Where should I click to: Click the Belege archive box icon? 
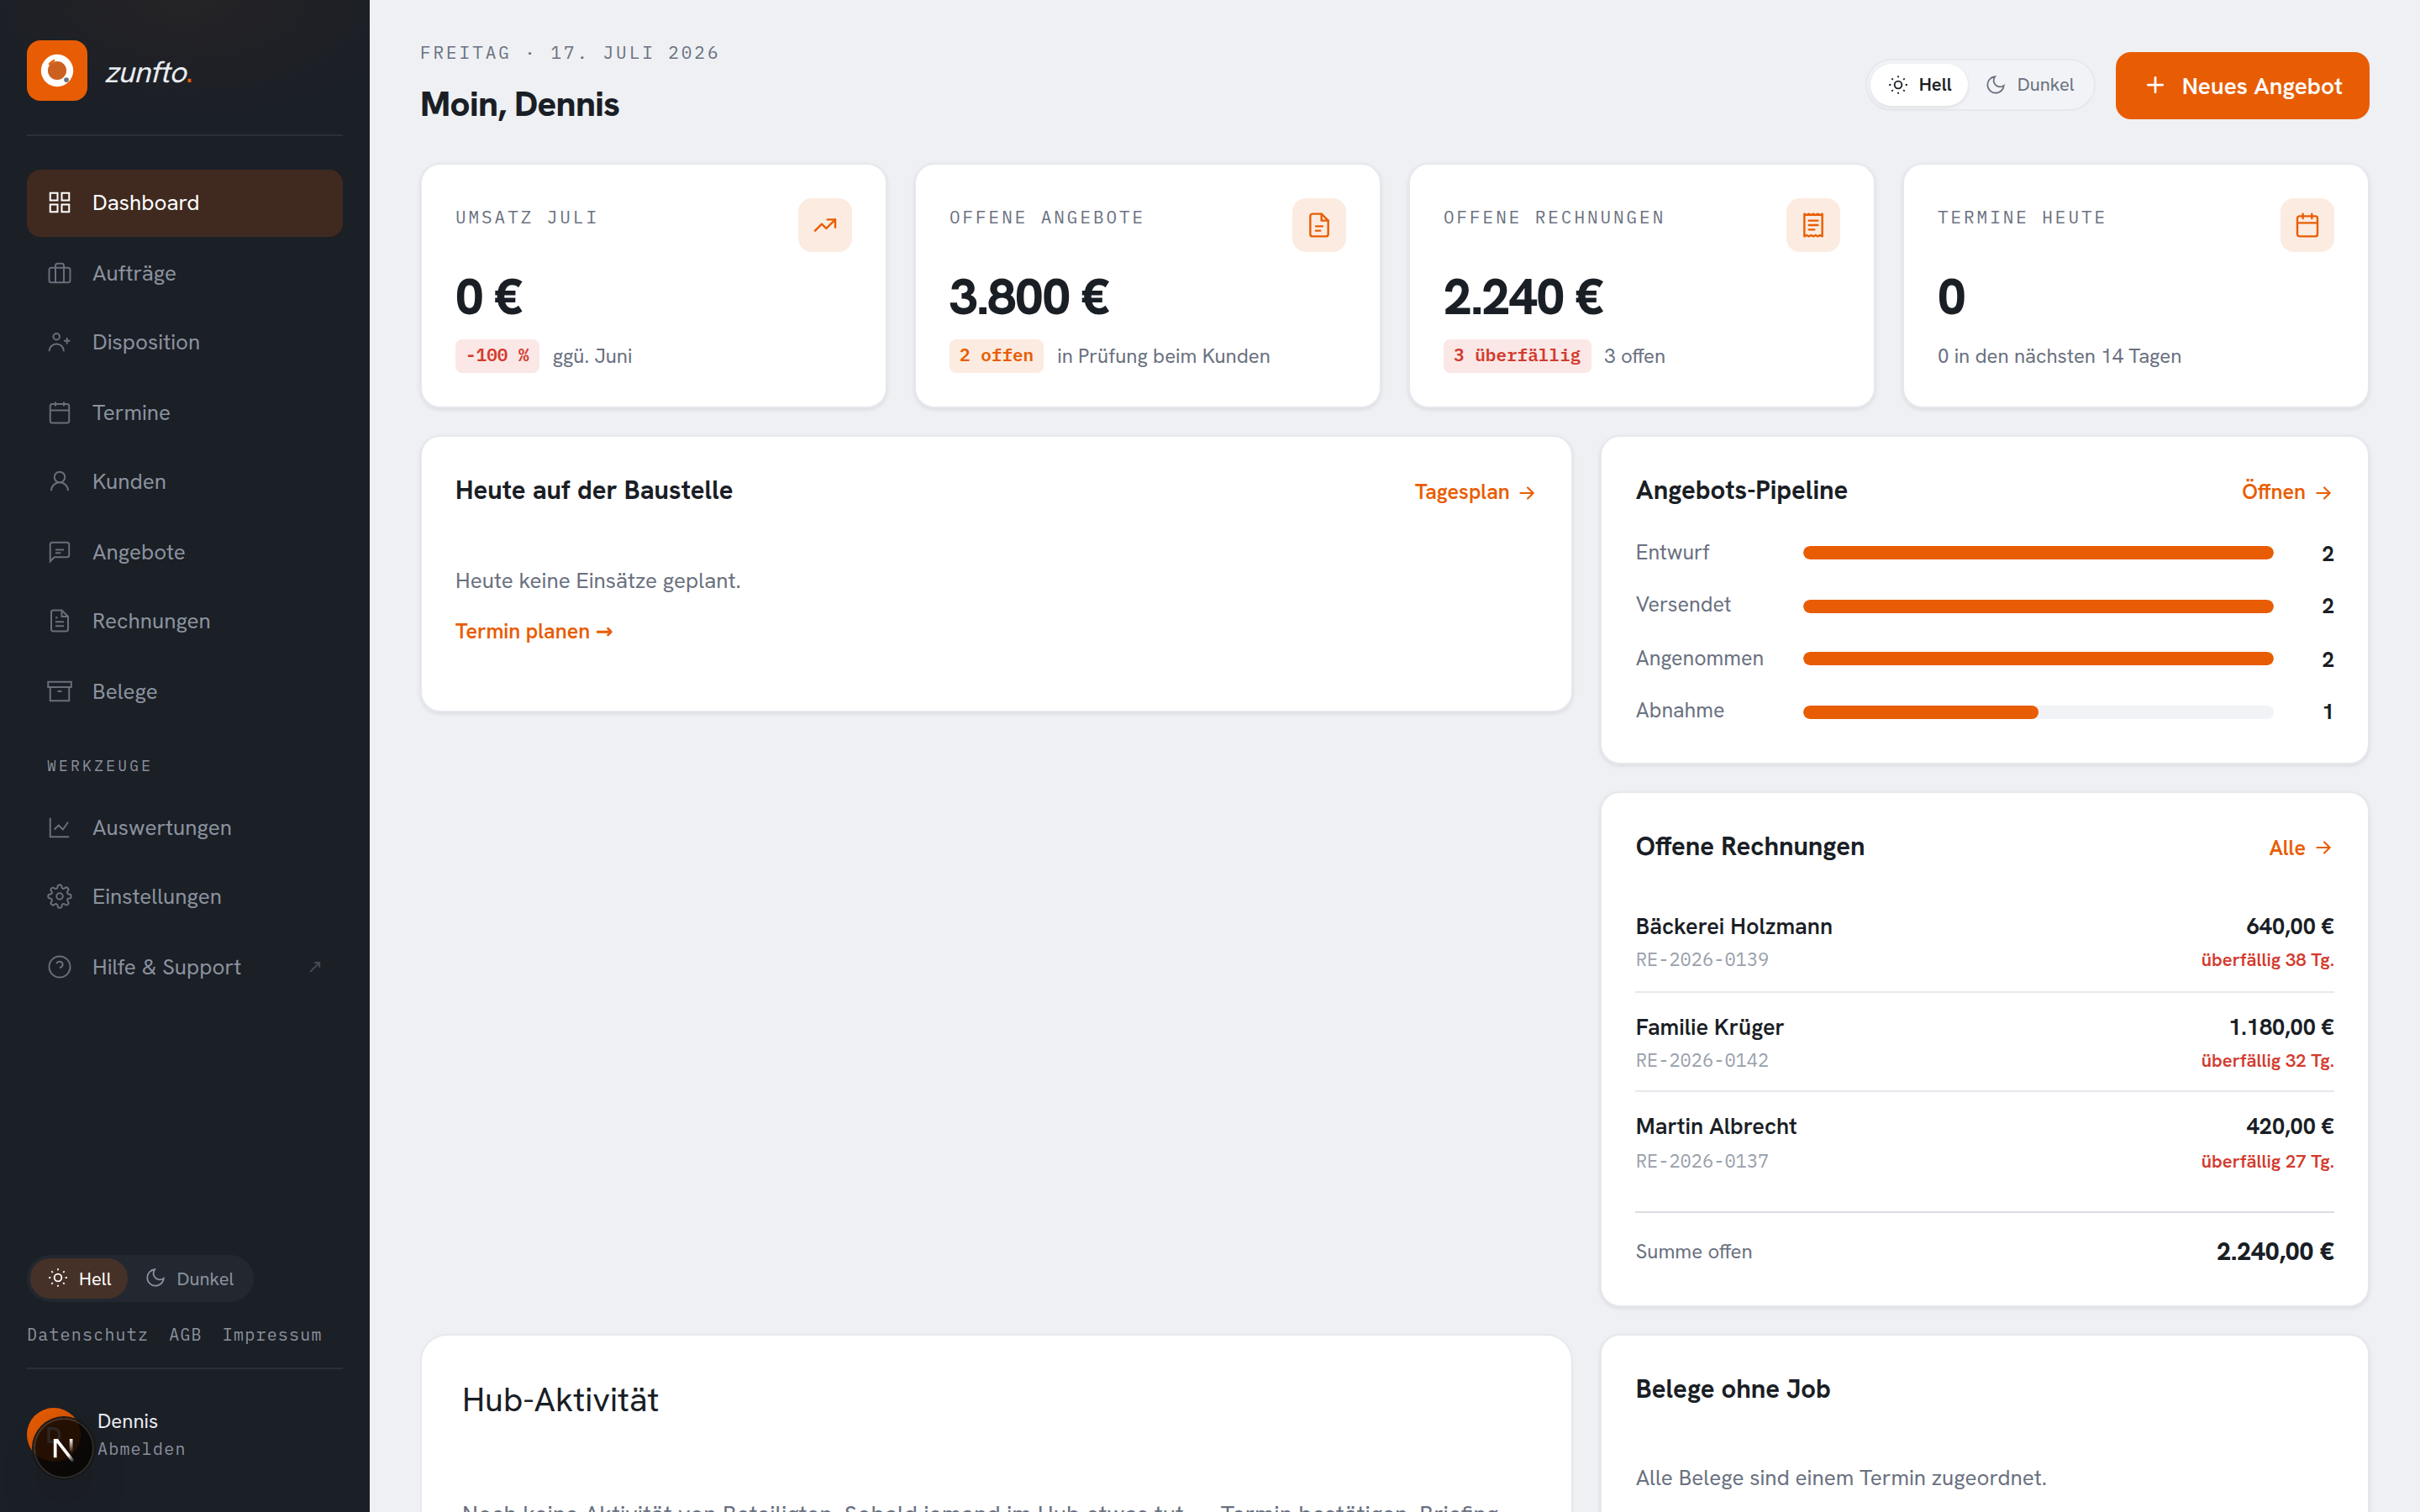[60, 692]
